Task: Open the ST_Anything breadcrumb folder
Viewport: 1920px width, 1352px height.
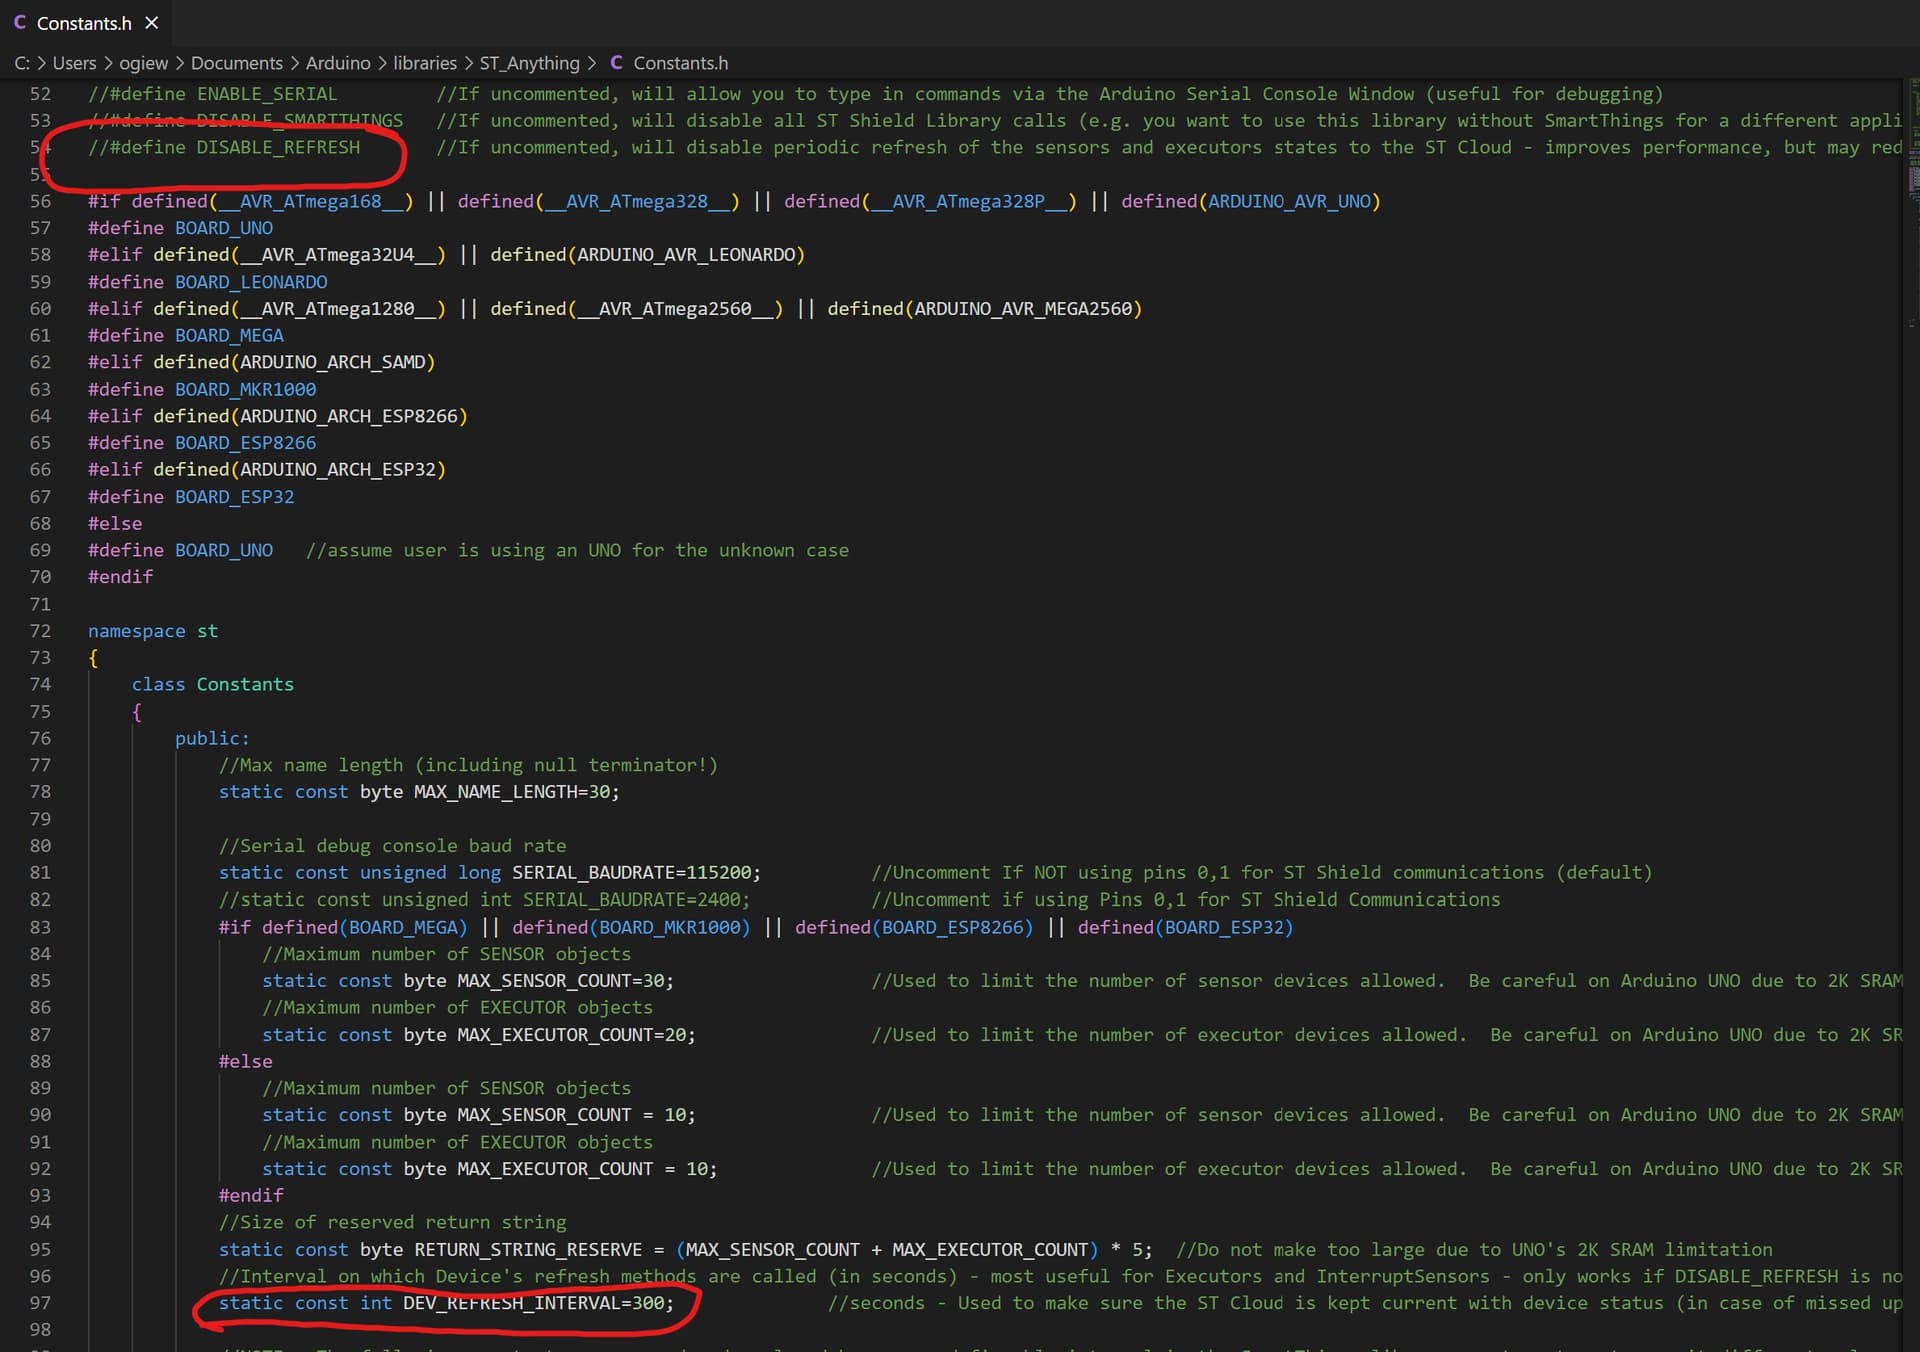Action: click(x=529, y=63)
